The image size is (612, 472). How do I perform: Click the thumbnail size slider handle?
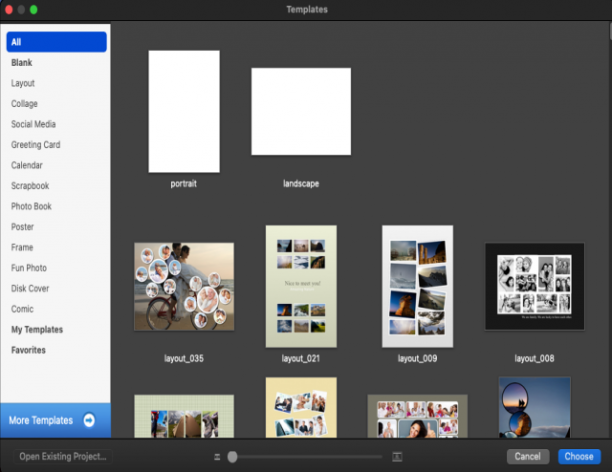[232, 457]
